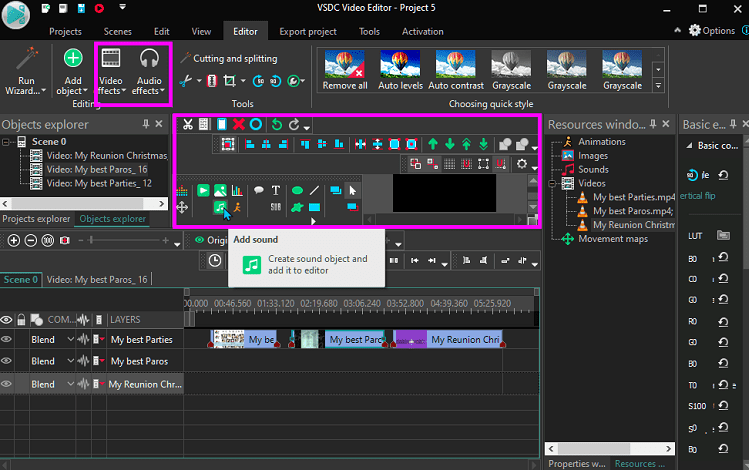Add a tooltip speech bubble object
This screenshot has width=749, height=470.
pyautogui.click(x=258, y=190)
